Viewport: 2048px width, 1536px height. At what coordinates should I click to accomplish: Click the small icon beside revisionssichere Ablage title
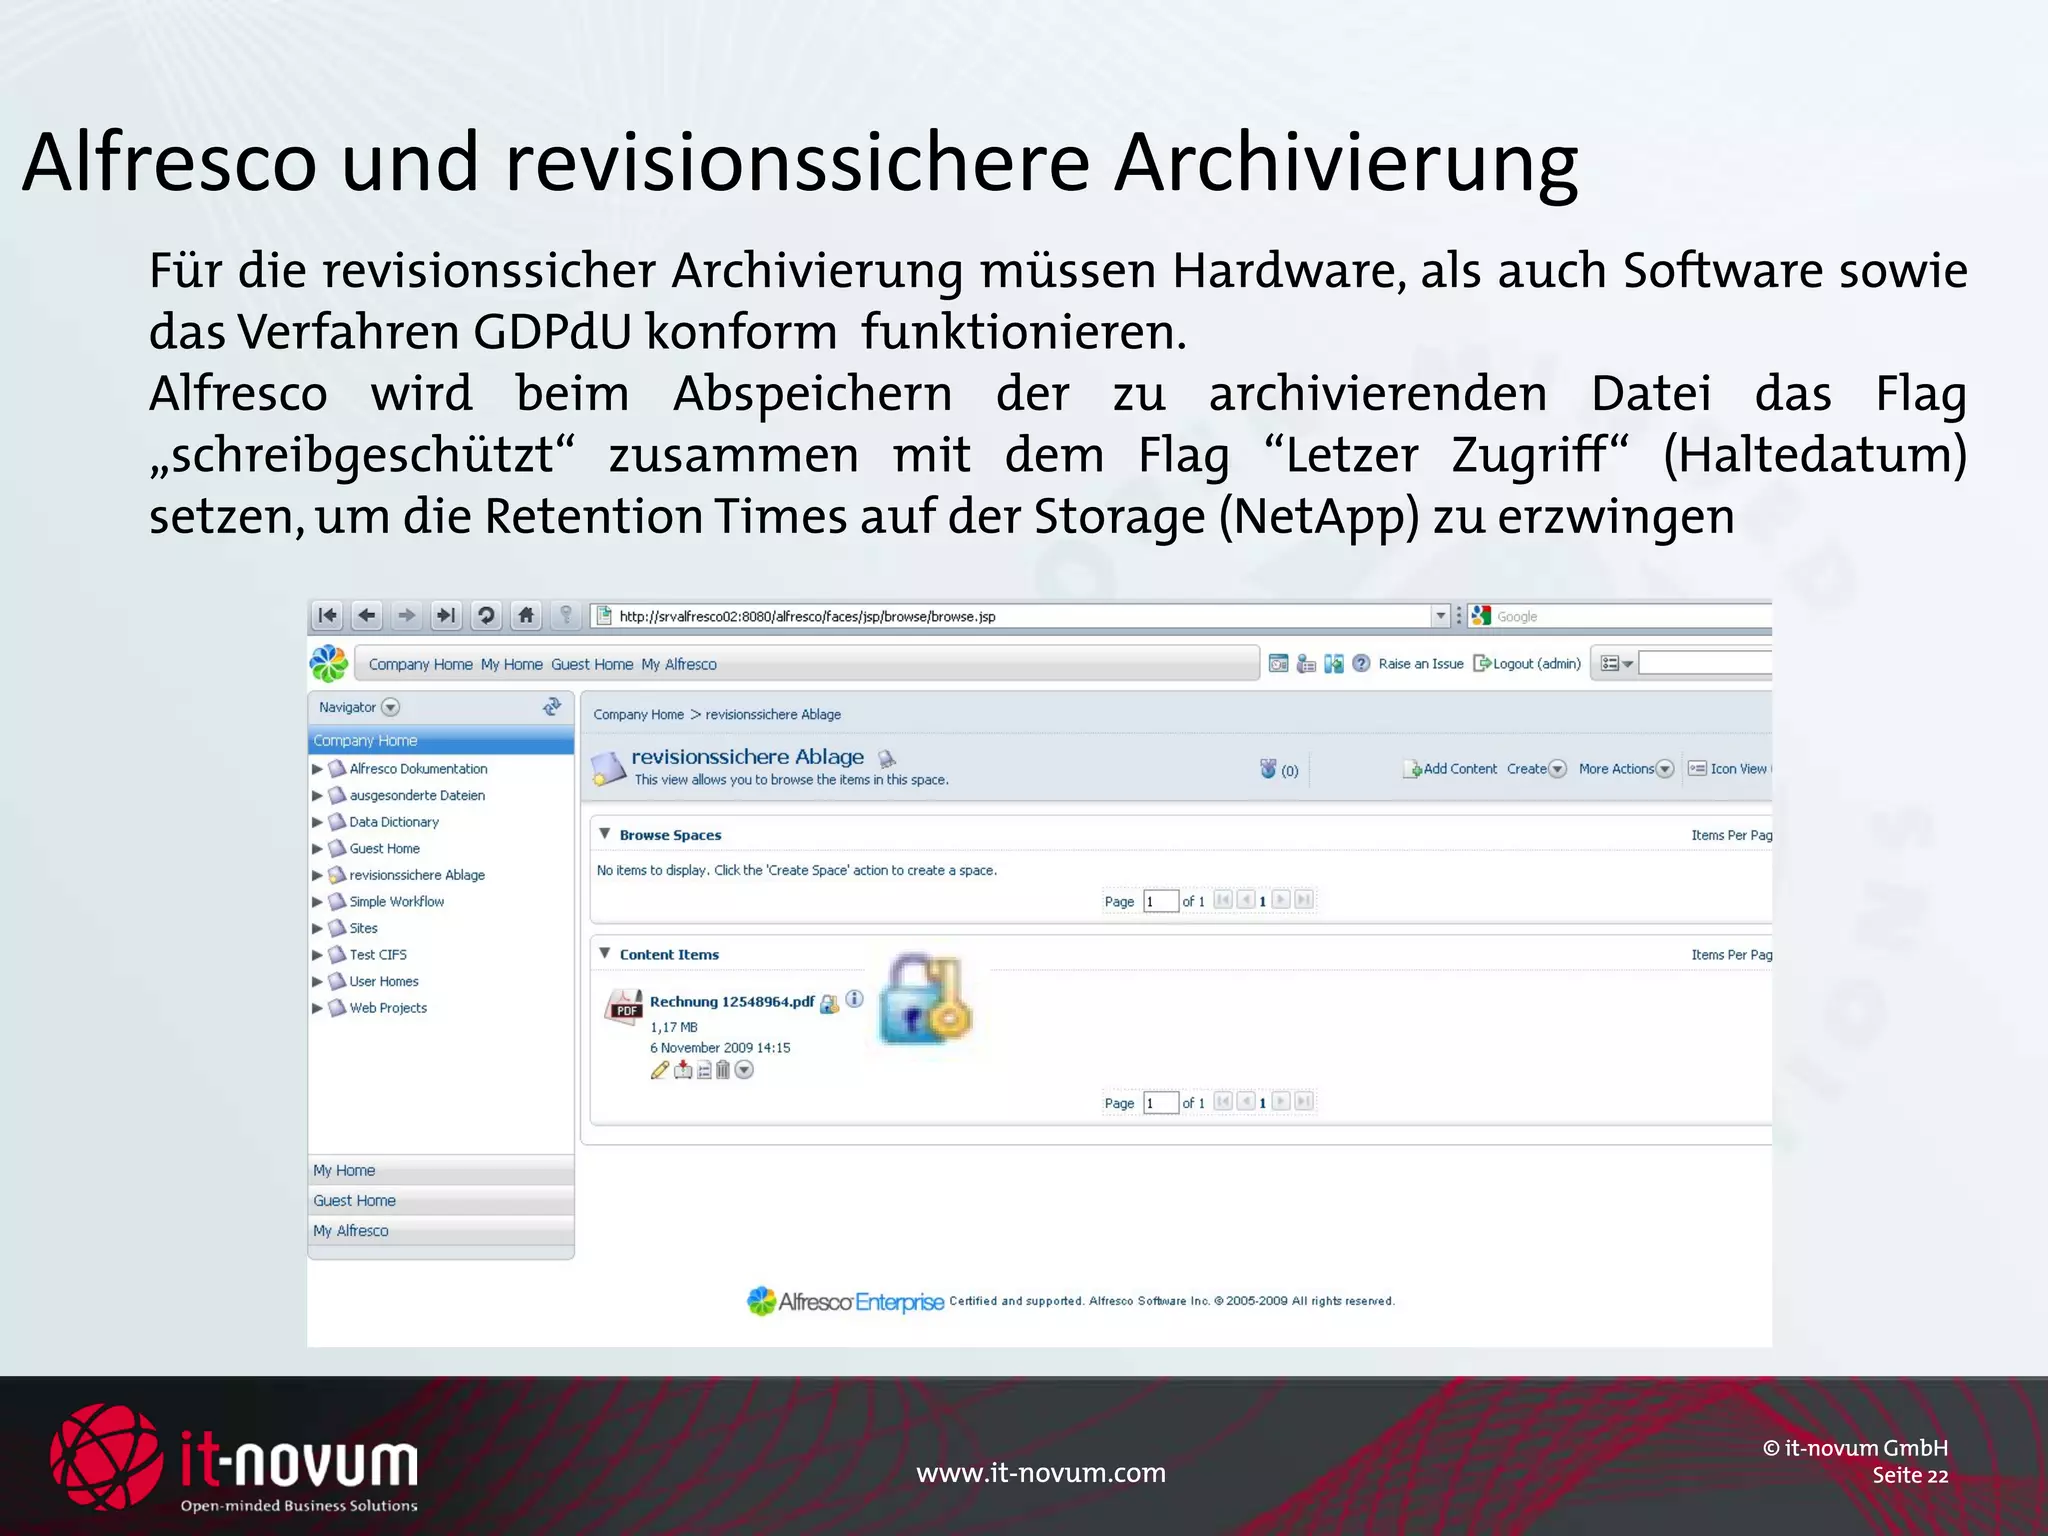[886, 758]
